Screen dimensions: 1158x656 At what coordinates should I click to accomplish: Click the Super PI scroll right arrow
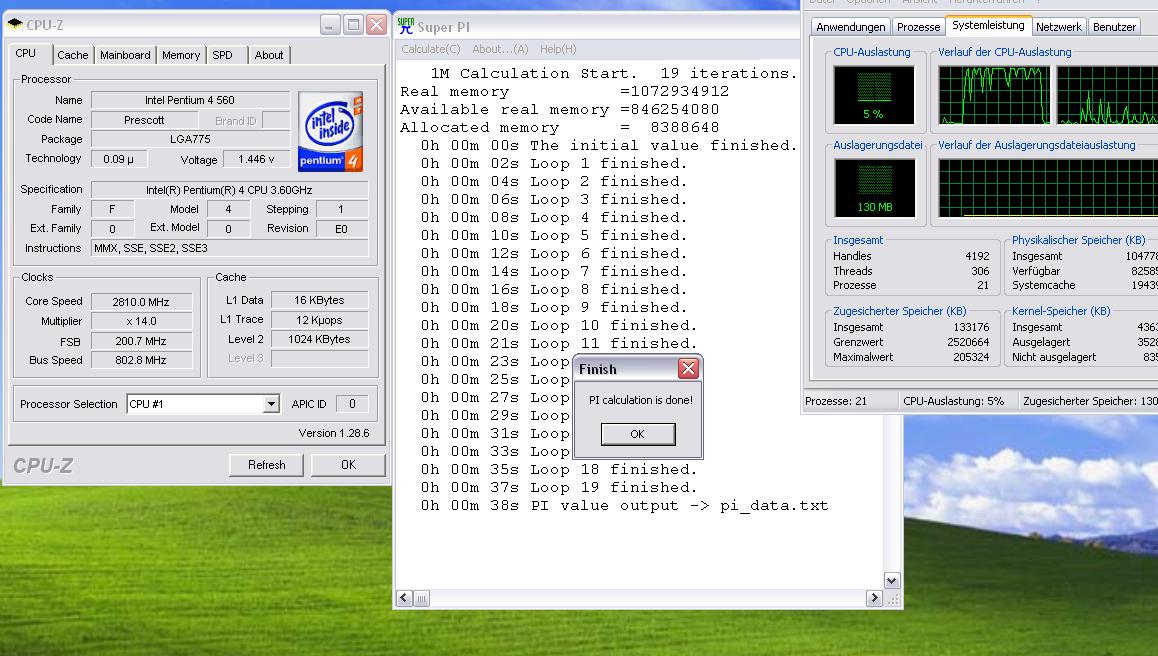tap(873, 598)
